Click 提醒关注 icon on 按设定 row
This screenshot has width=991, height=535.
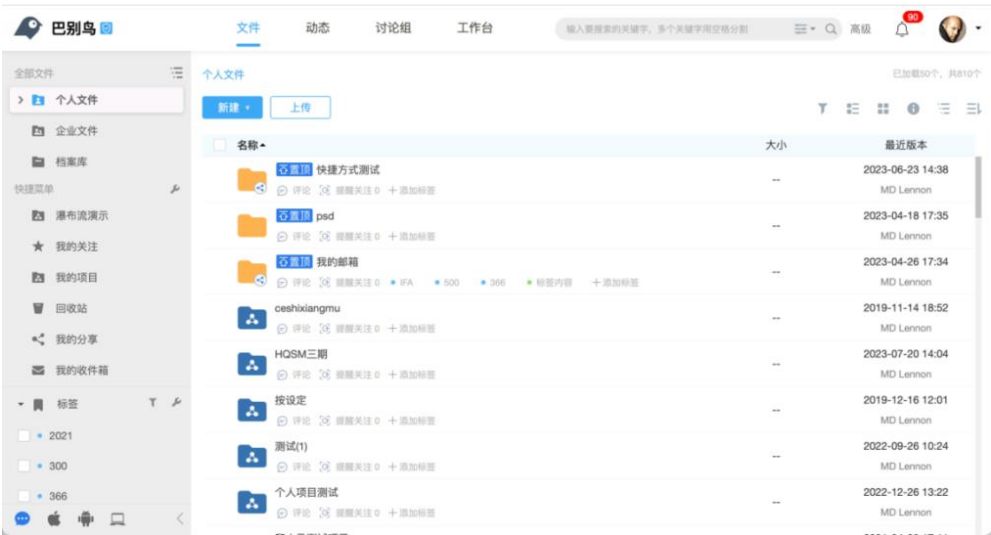[x=324, y=421]
